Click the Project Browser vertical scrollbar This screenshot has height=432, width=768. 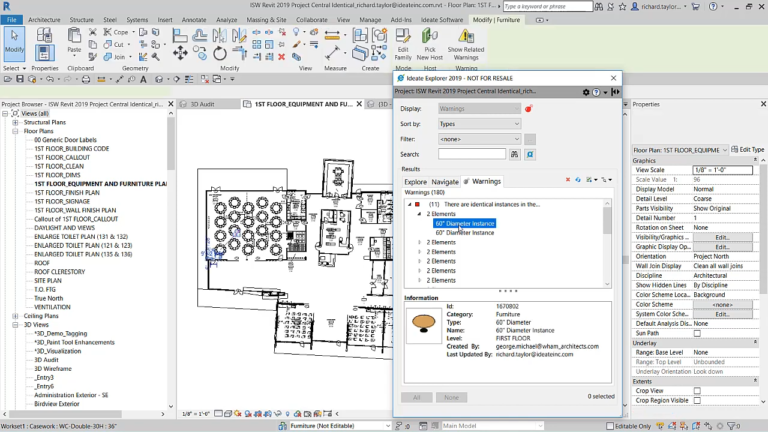coord(170,146)
